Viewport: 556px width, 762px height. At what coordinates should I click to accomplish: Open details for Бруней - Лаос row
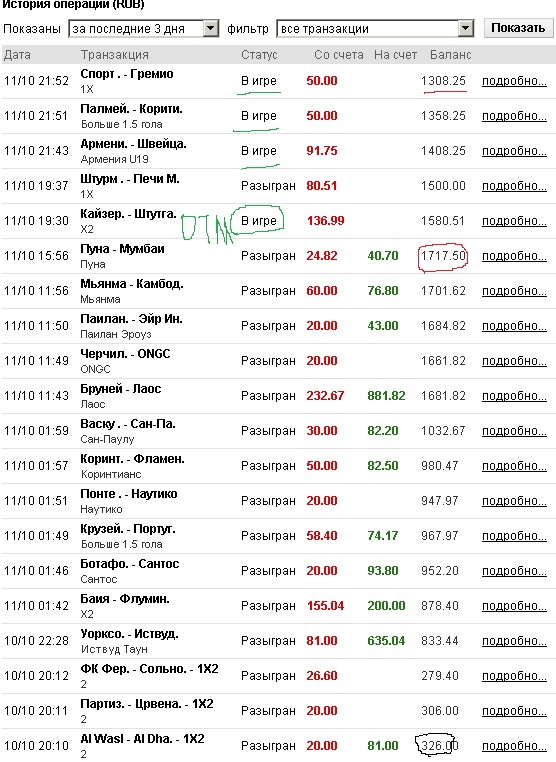coord(514,396)
